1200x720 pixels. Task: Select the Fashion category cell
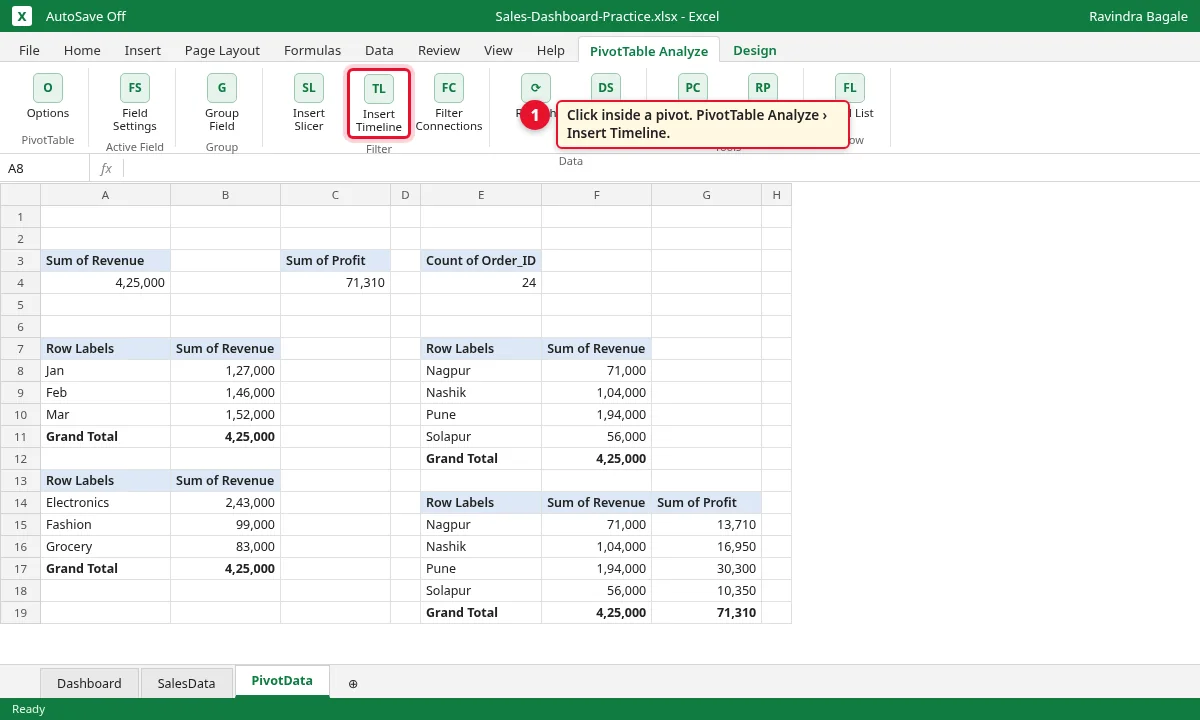pos(106,524)
